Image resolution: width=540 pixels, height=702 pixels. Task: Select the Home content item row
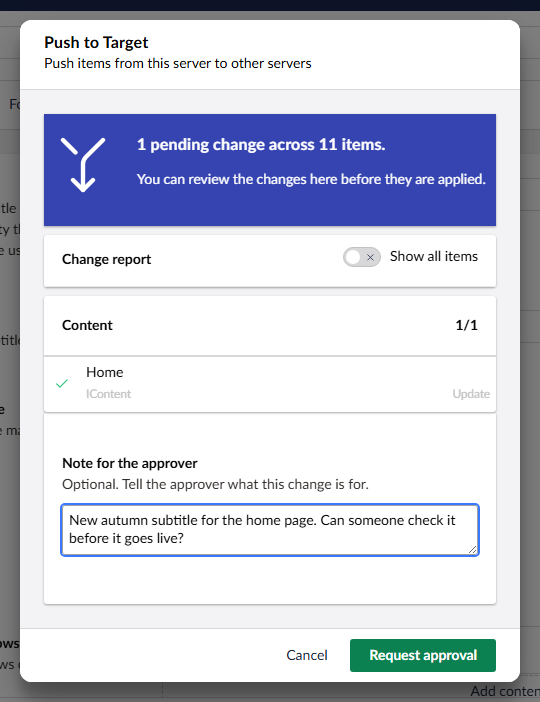(x=270, y=384)
